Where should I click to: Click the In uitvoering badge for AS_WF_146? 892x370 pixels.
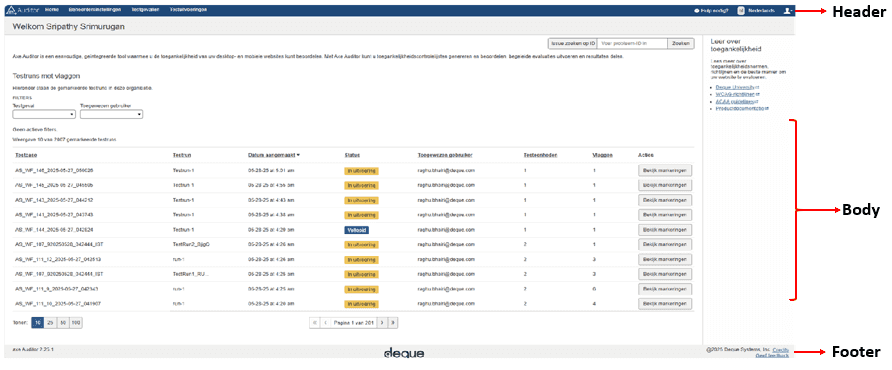coord(361,170)
